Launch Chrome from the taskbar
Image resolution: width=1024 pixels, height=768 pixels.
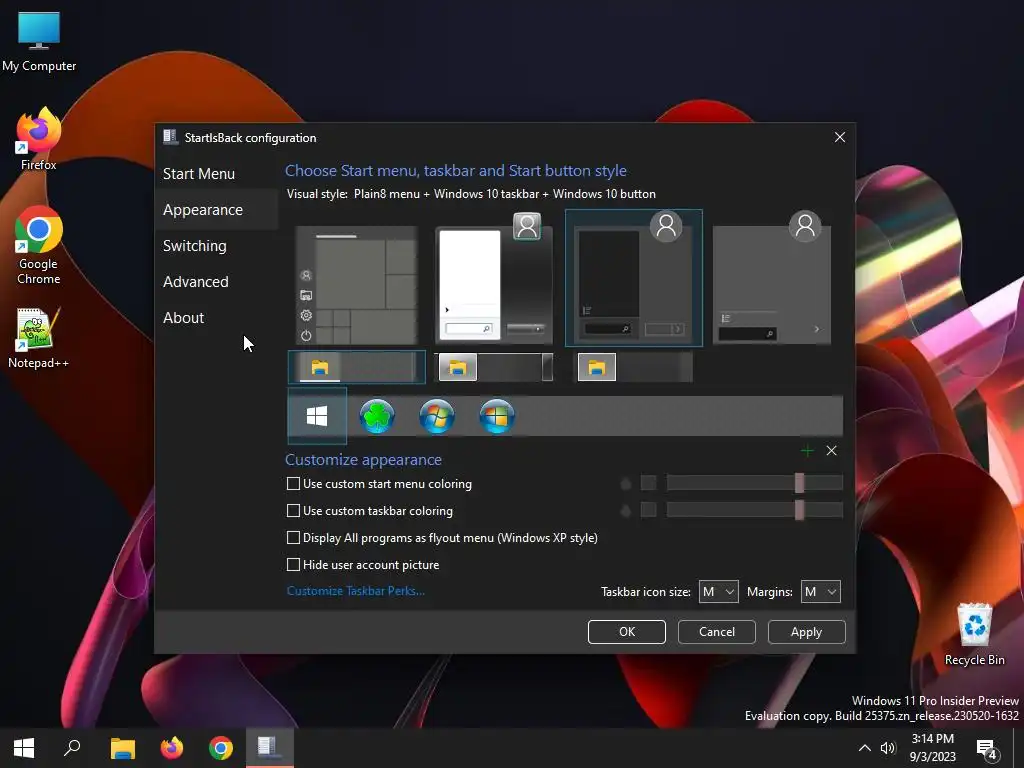221,748
